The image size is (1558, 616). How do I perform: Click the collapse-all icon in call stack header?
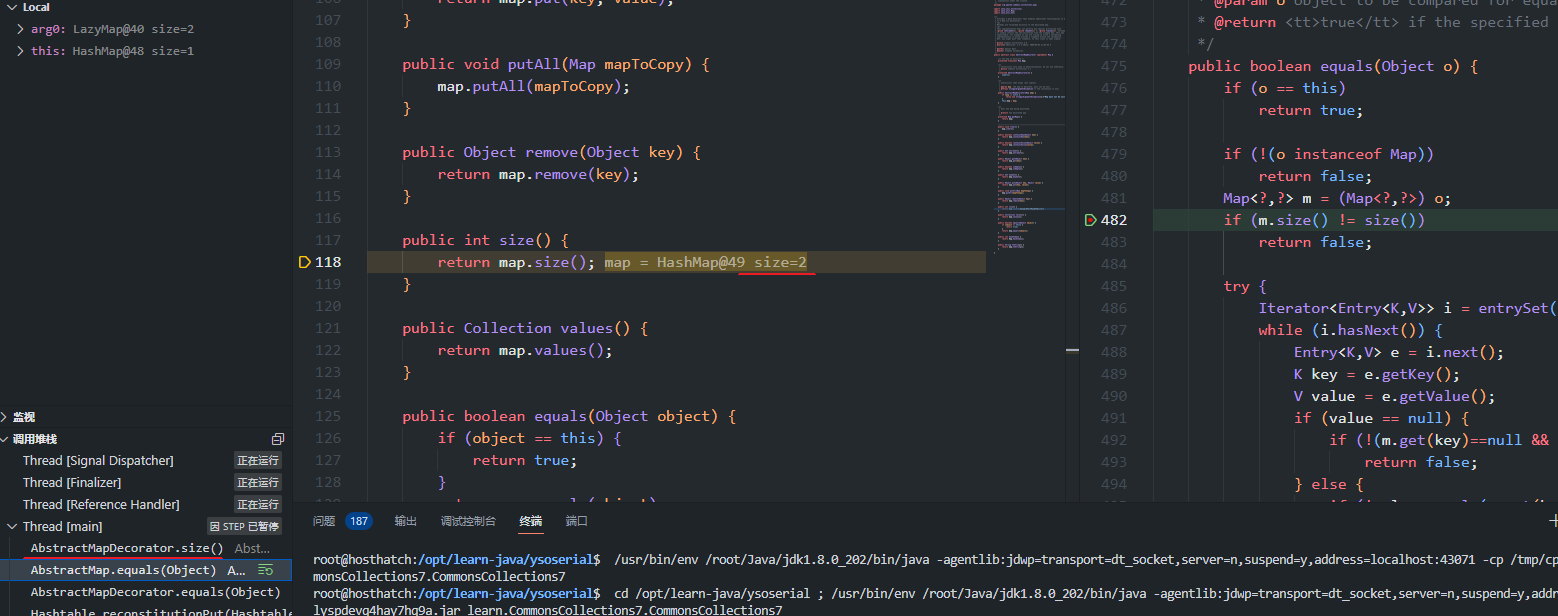click(x=278, y=439)
